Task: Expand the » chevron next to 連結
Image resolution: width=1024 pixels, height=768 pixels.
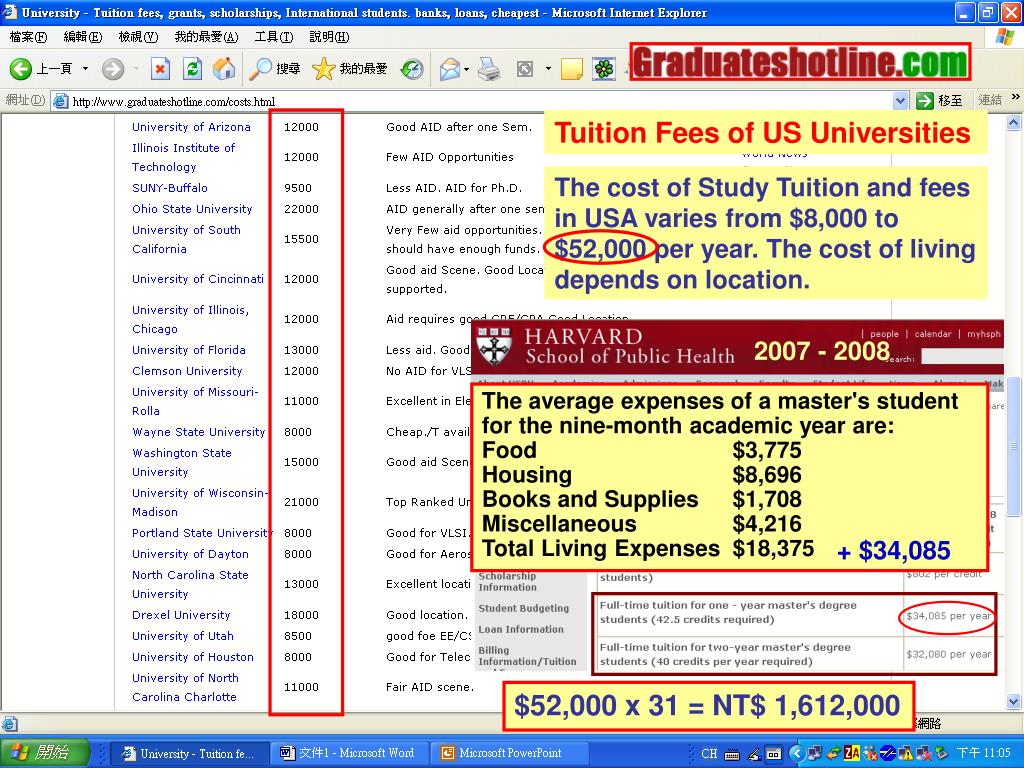Action: [1015, 97]
